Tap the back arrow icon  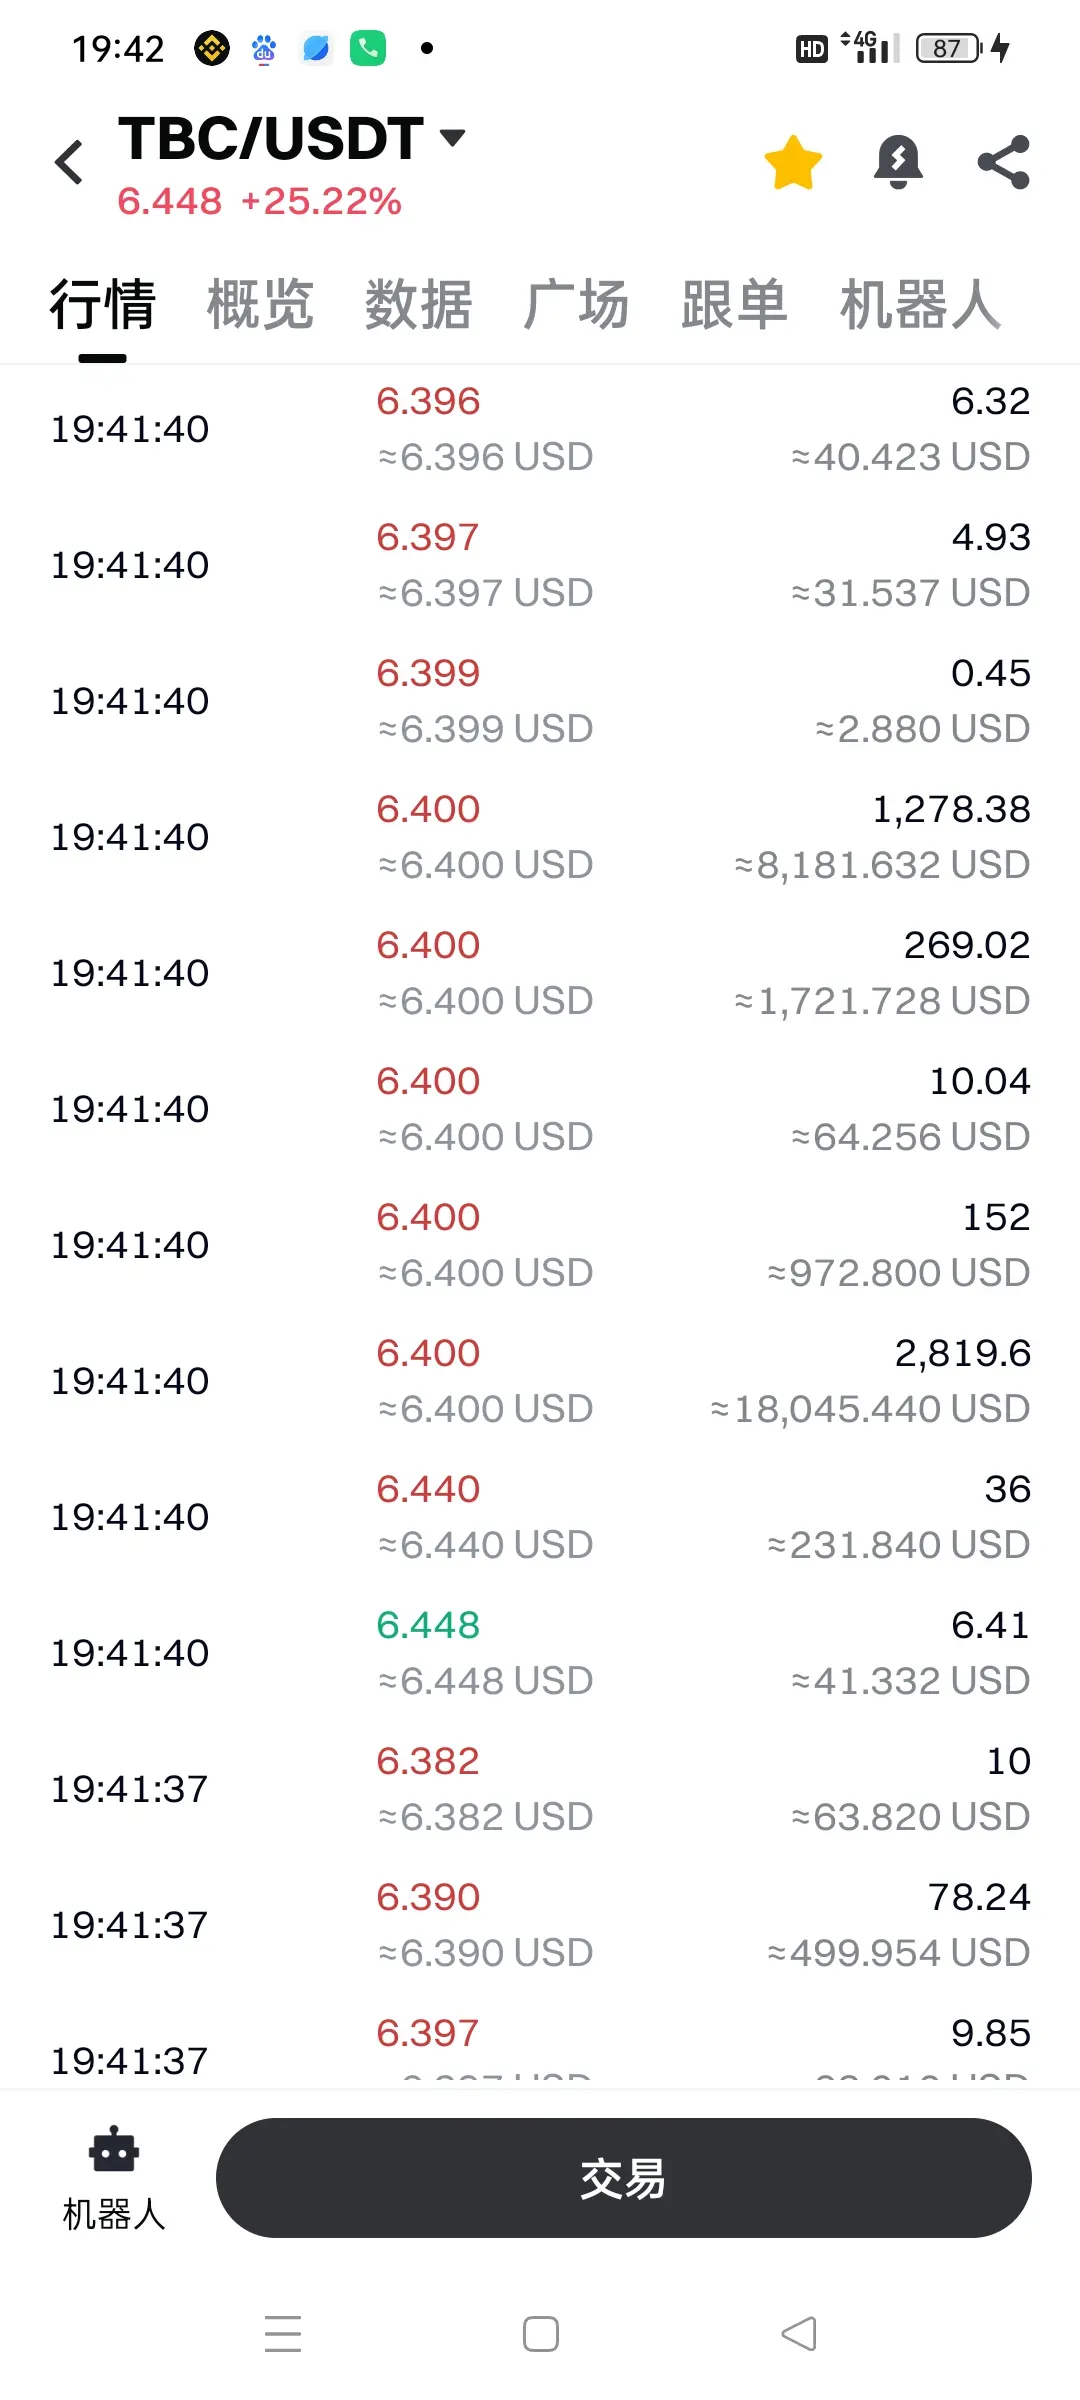tap(69, 162)
